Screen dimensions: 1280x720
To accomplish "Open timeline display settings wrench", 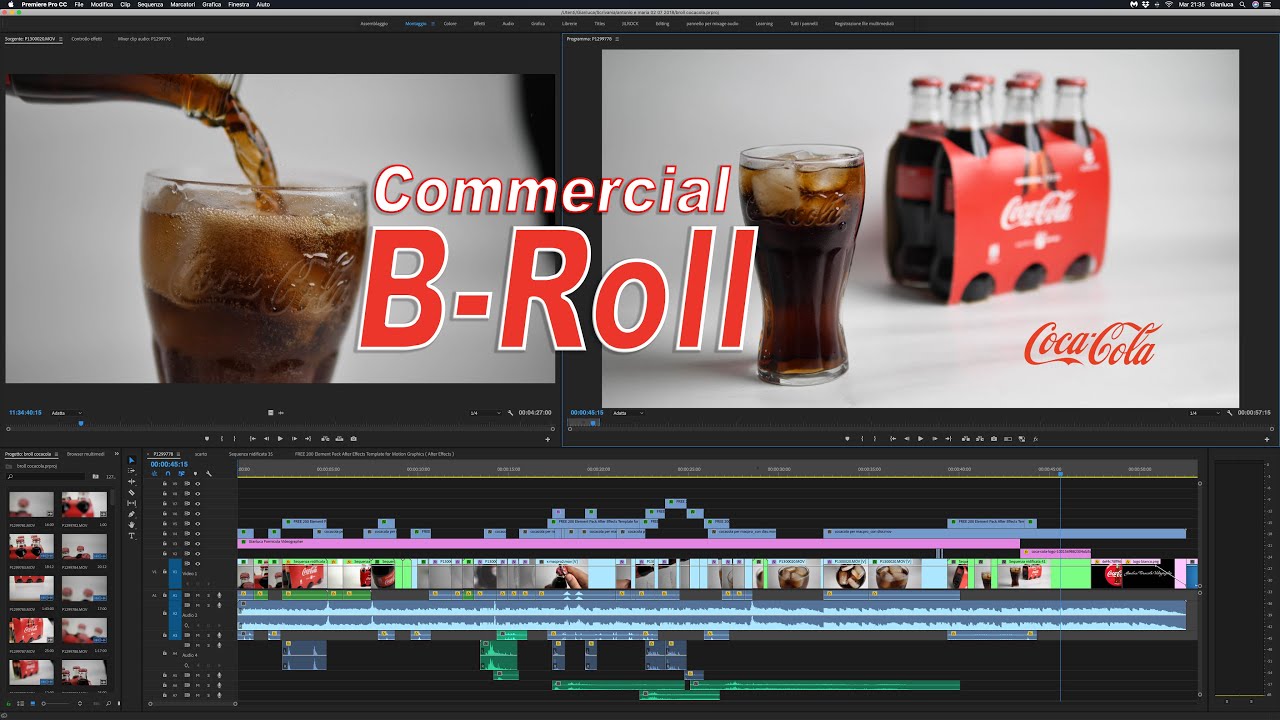I will (x=209, y=473).
